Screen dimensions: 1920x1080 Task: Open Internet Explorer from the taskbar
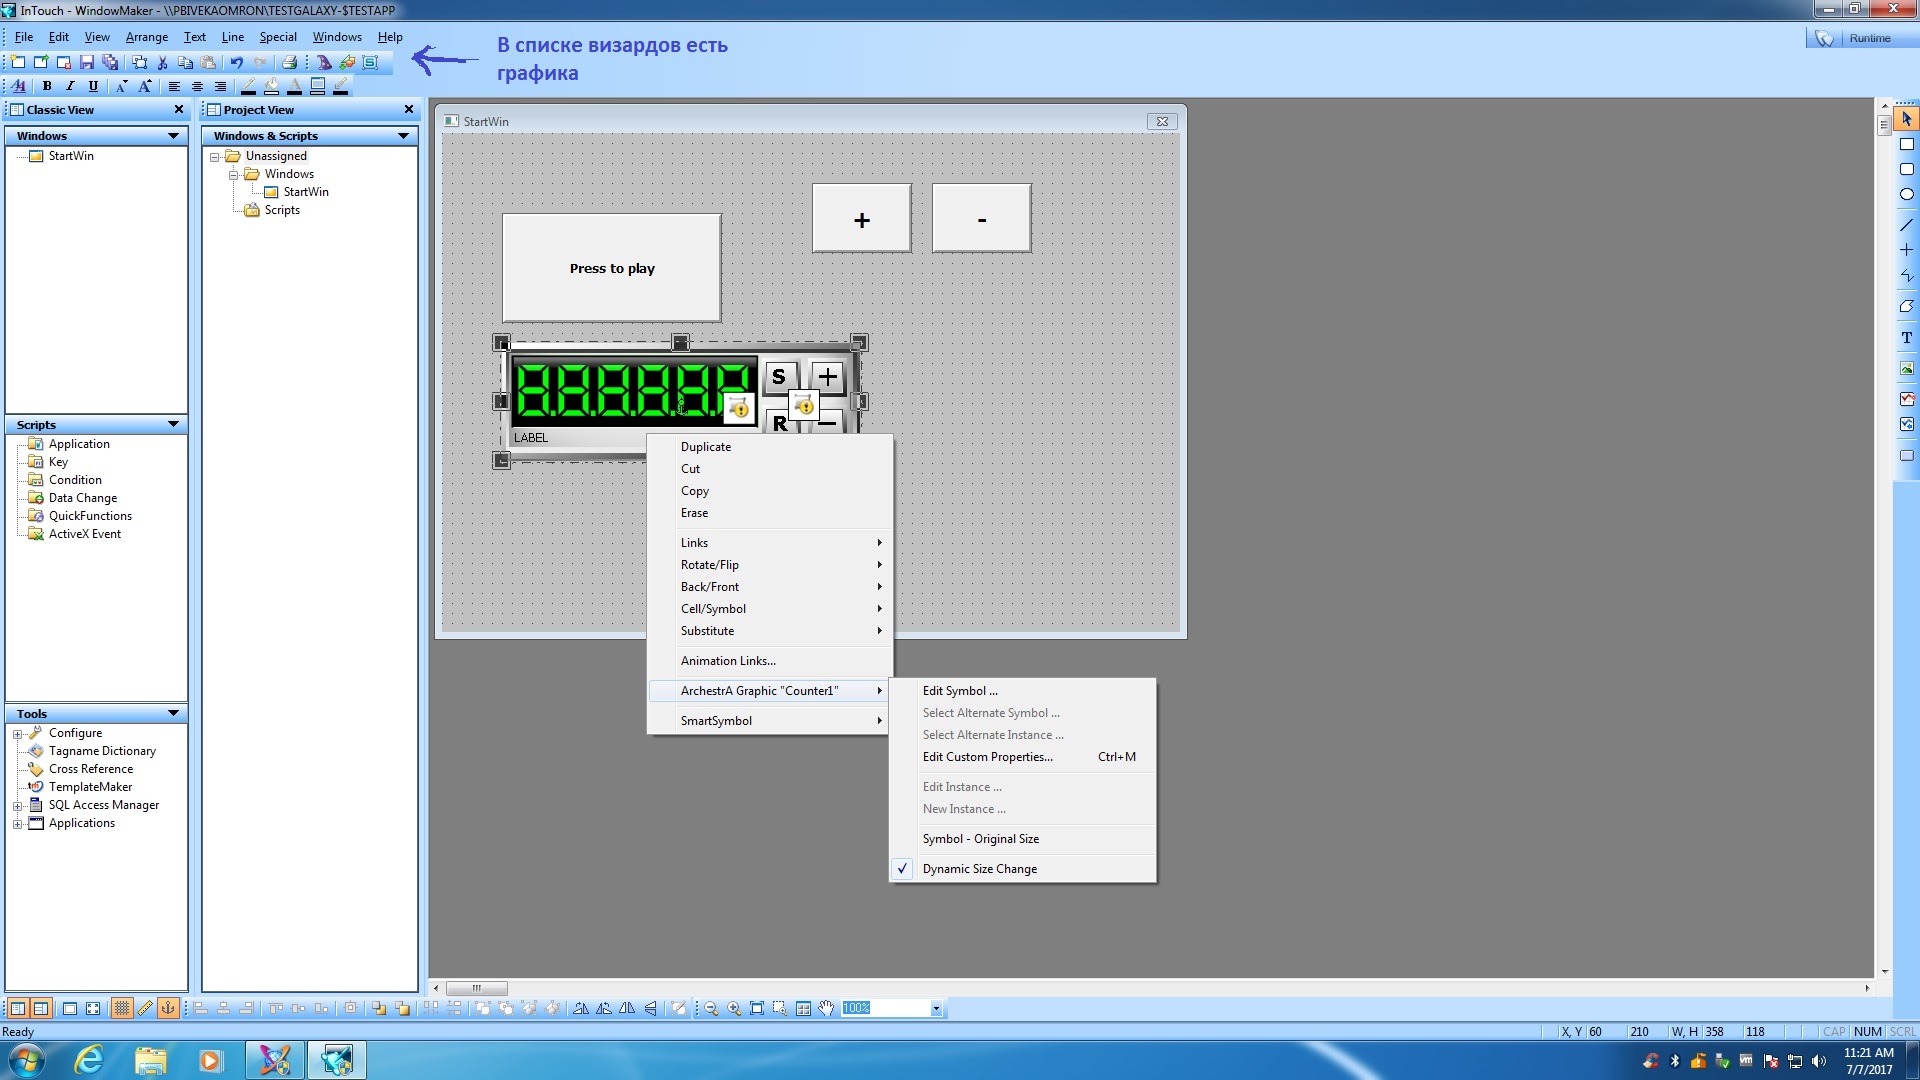click(89, 1060)
